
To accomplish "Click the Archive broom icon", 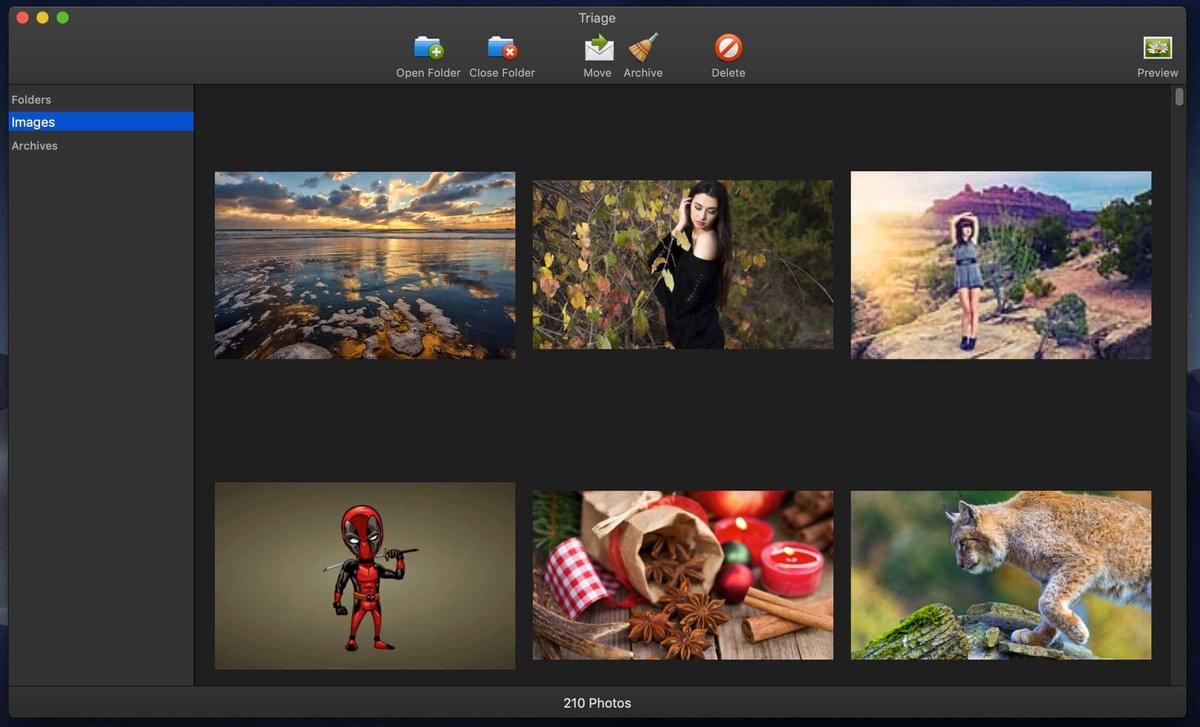I will [x=643, y=48].
